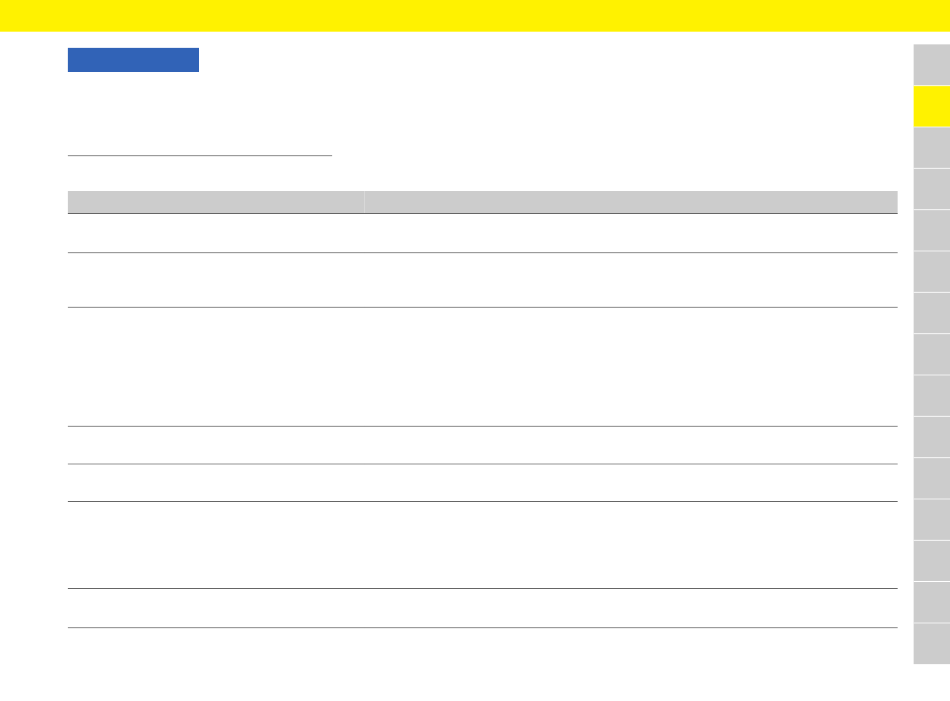950x701 pixels.
Task: Select the wider second table header cell
Action: 631,202
